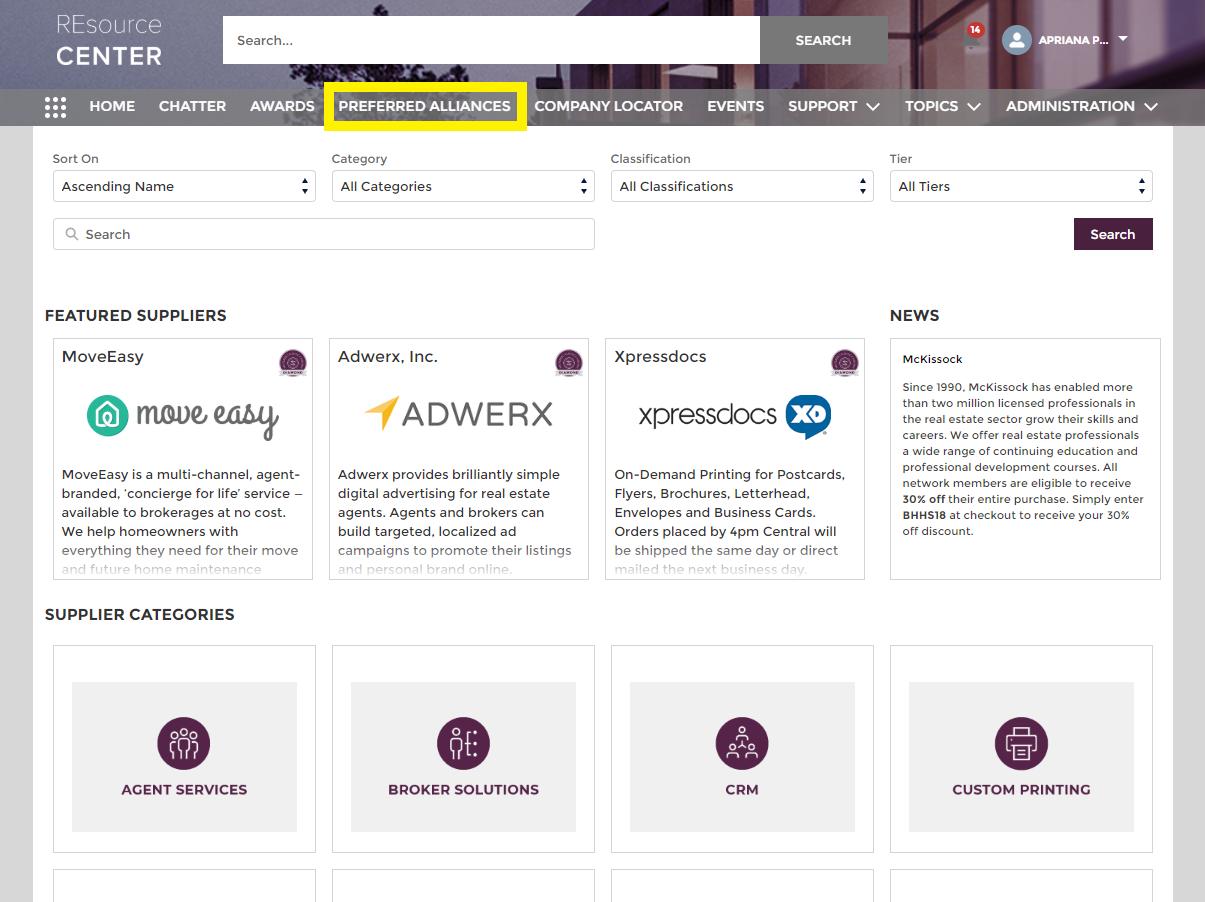Open the Category dropdown
This screenshot has width=1205, height=902.
pos(463,186)
